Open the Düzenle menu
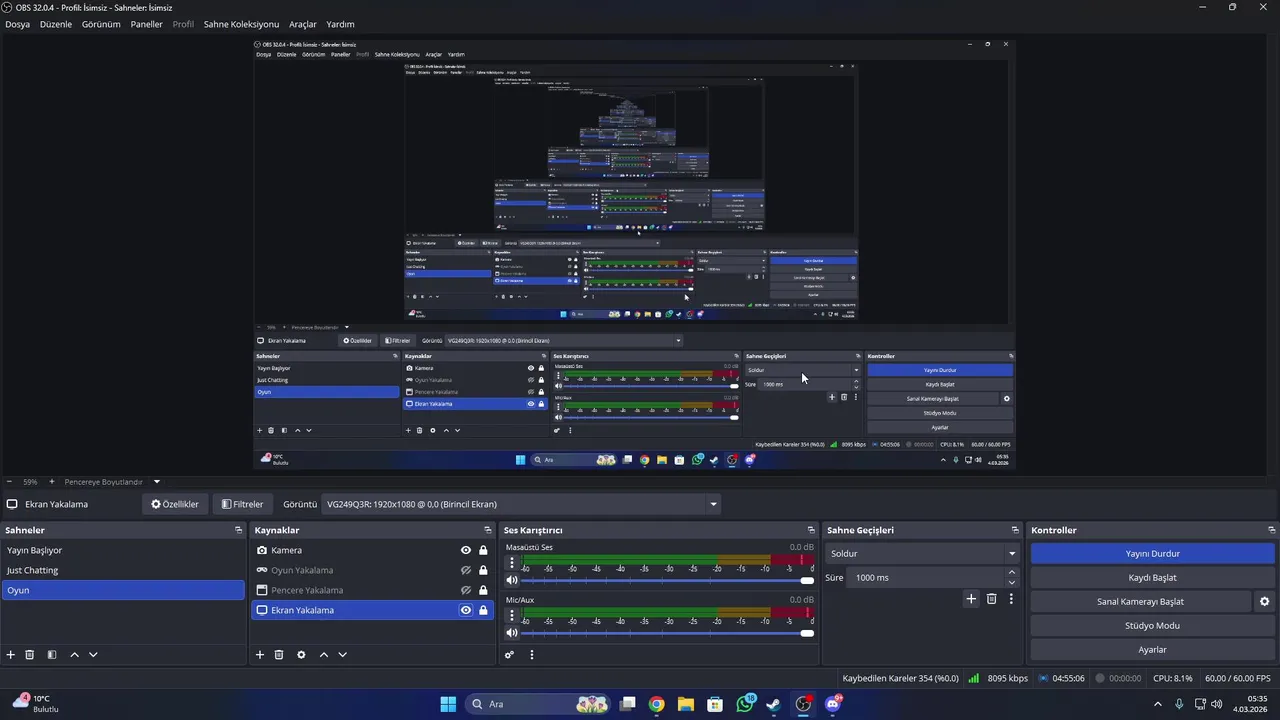1280x720 pixels. pos(56,24)
